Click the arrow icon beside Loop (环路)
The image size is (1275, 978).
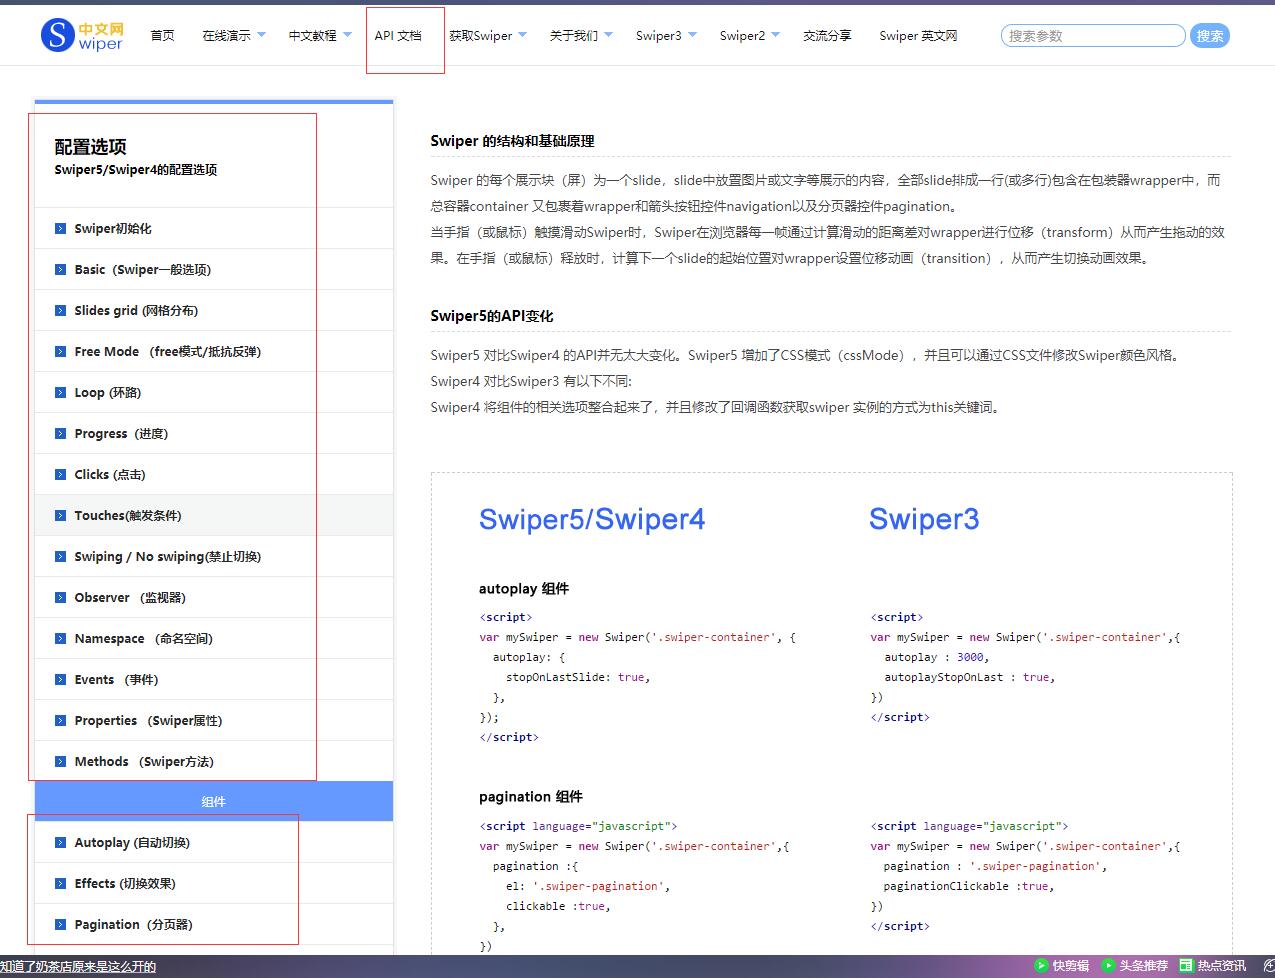[x=61, y=393]
